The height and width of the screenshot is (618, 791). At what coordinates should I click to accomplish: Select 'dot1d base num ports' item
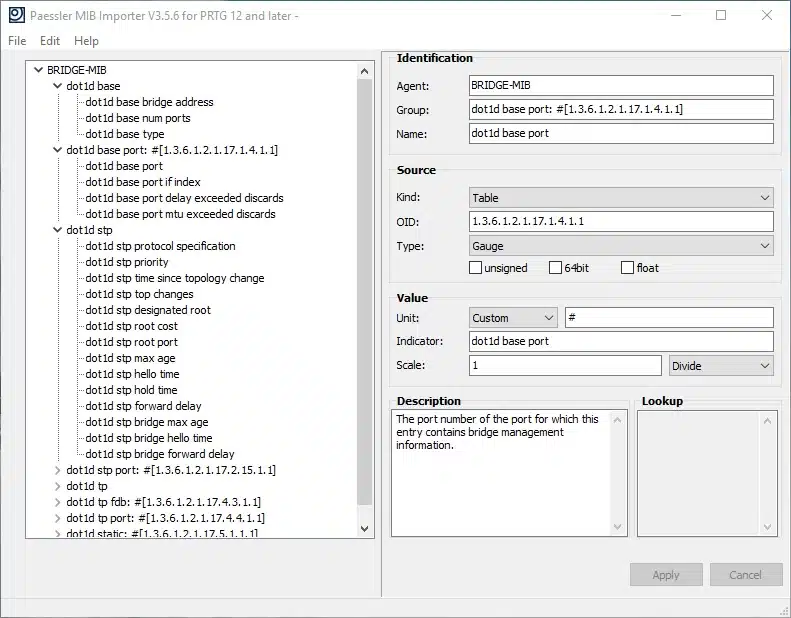[x=138, y=118]
